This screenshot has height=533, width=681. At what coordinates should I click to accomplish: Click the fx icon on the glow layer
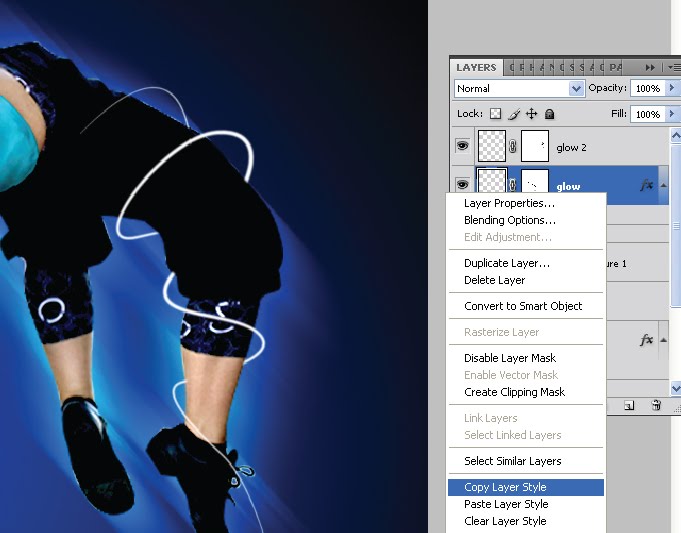coord(647,185)
